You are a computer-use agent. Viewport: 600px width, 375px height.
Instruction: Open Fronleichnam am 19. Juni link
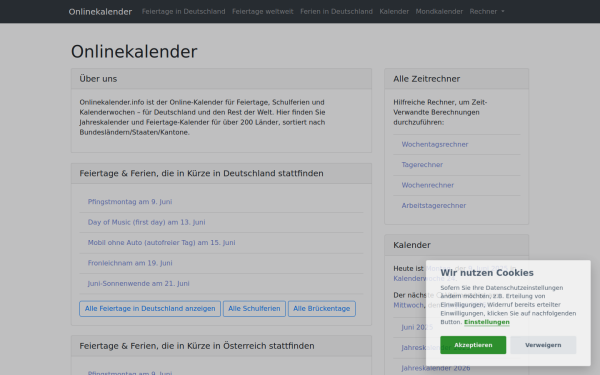click(x=130, y=263)
